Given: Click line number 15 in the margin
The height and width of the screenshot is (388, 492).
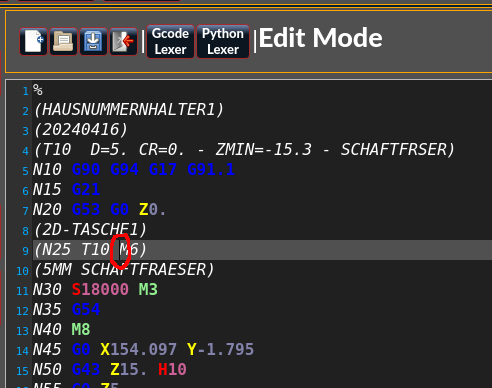Looking at the screenshot, I should [23, 371].
